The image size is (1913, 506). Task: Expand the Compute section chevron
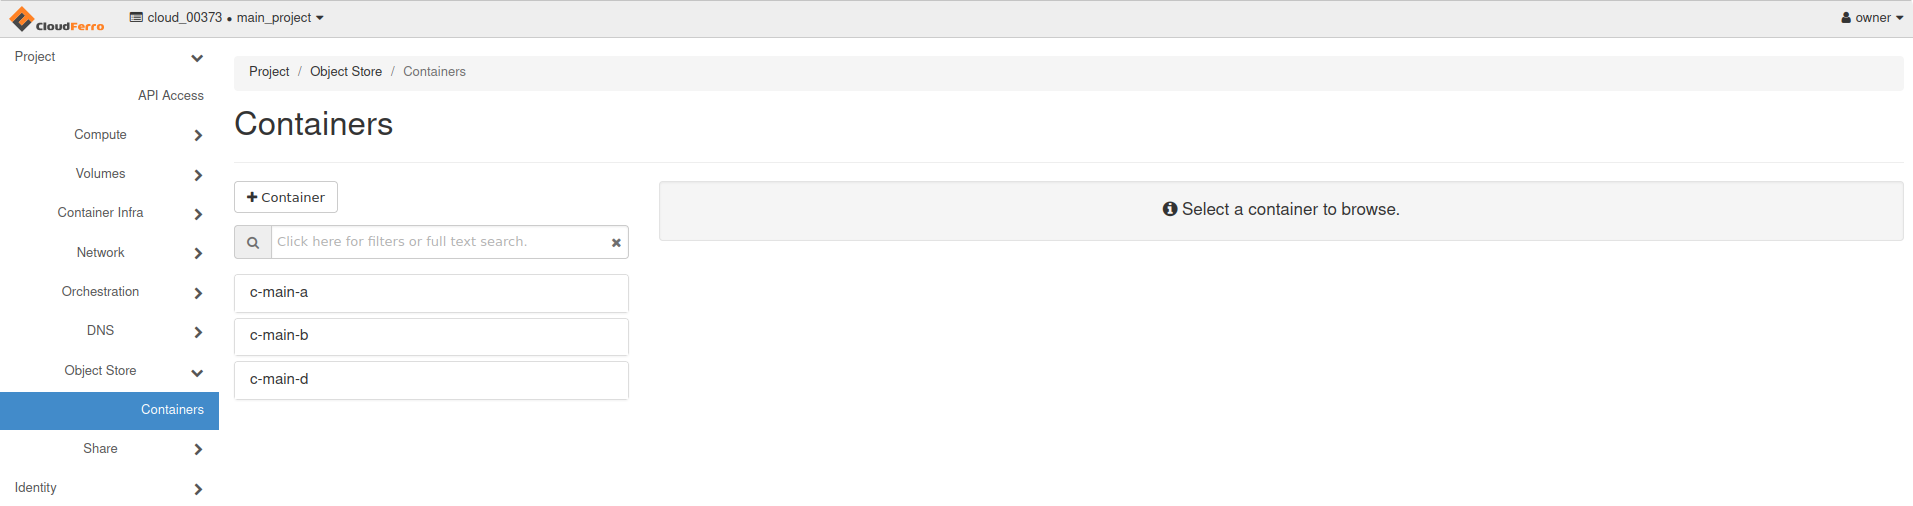(198, 135)
